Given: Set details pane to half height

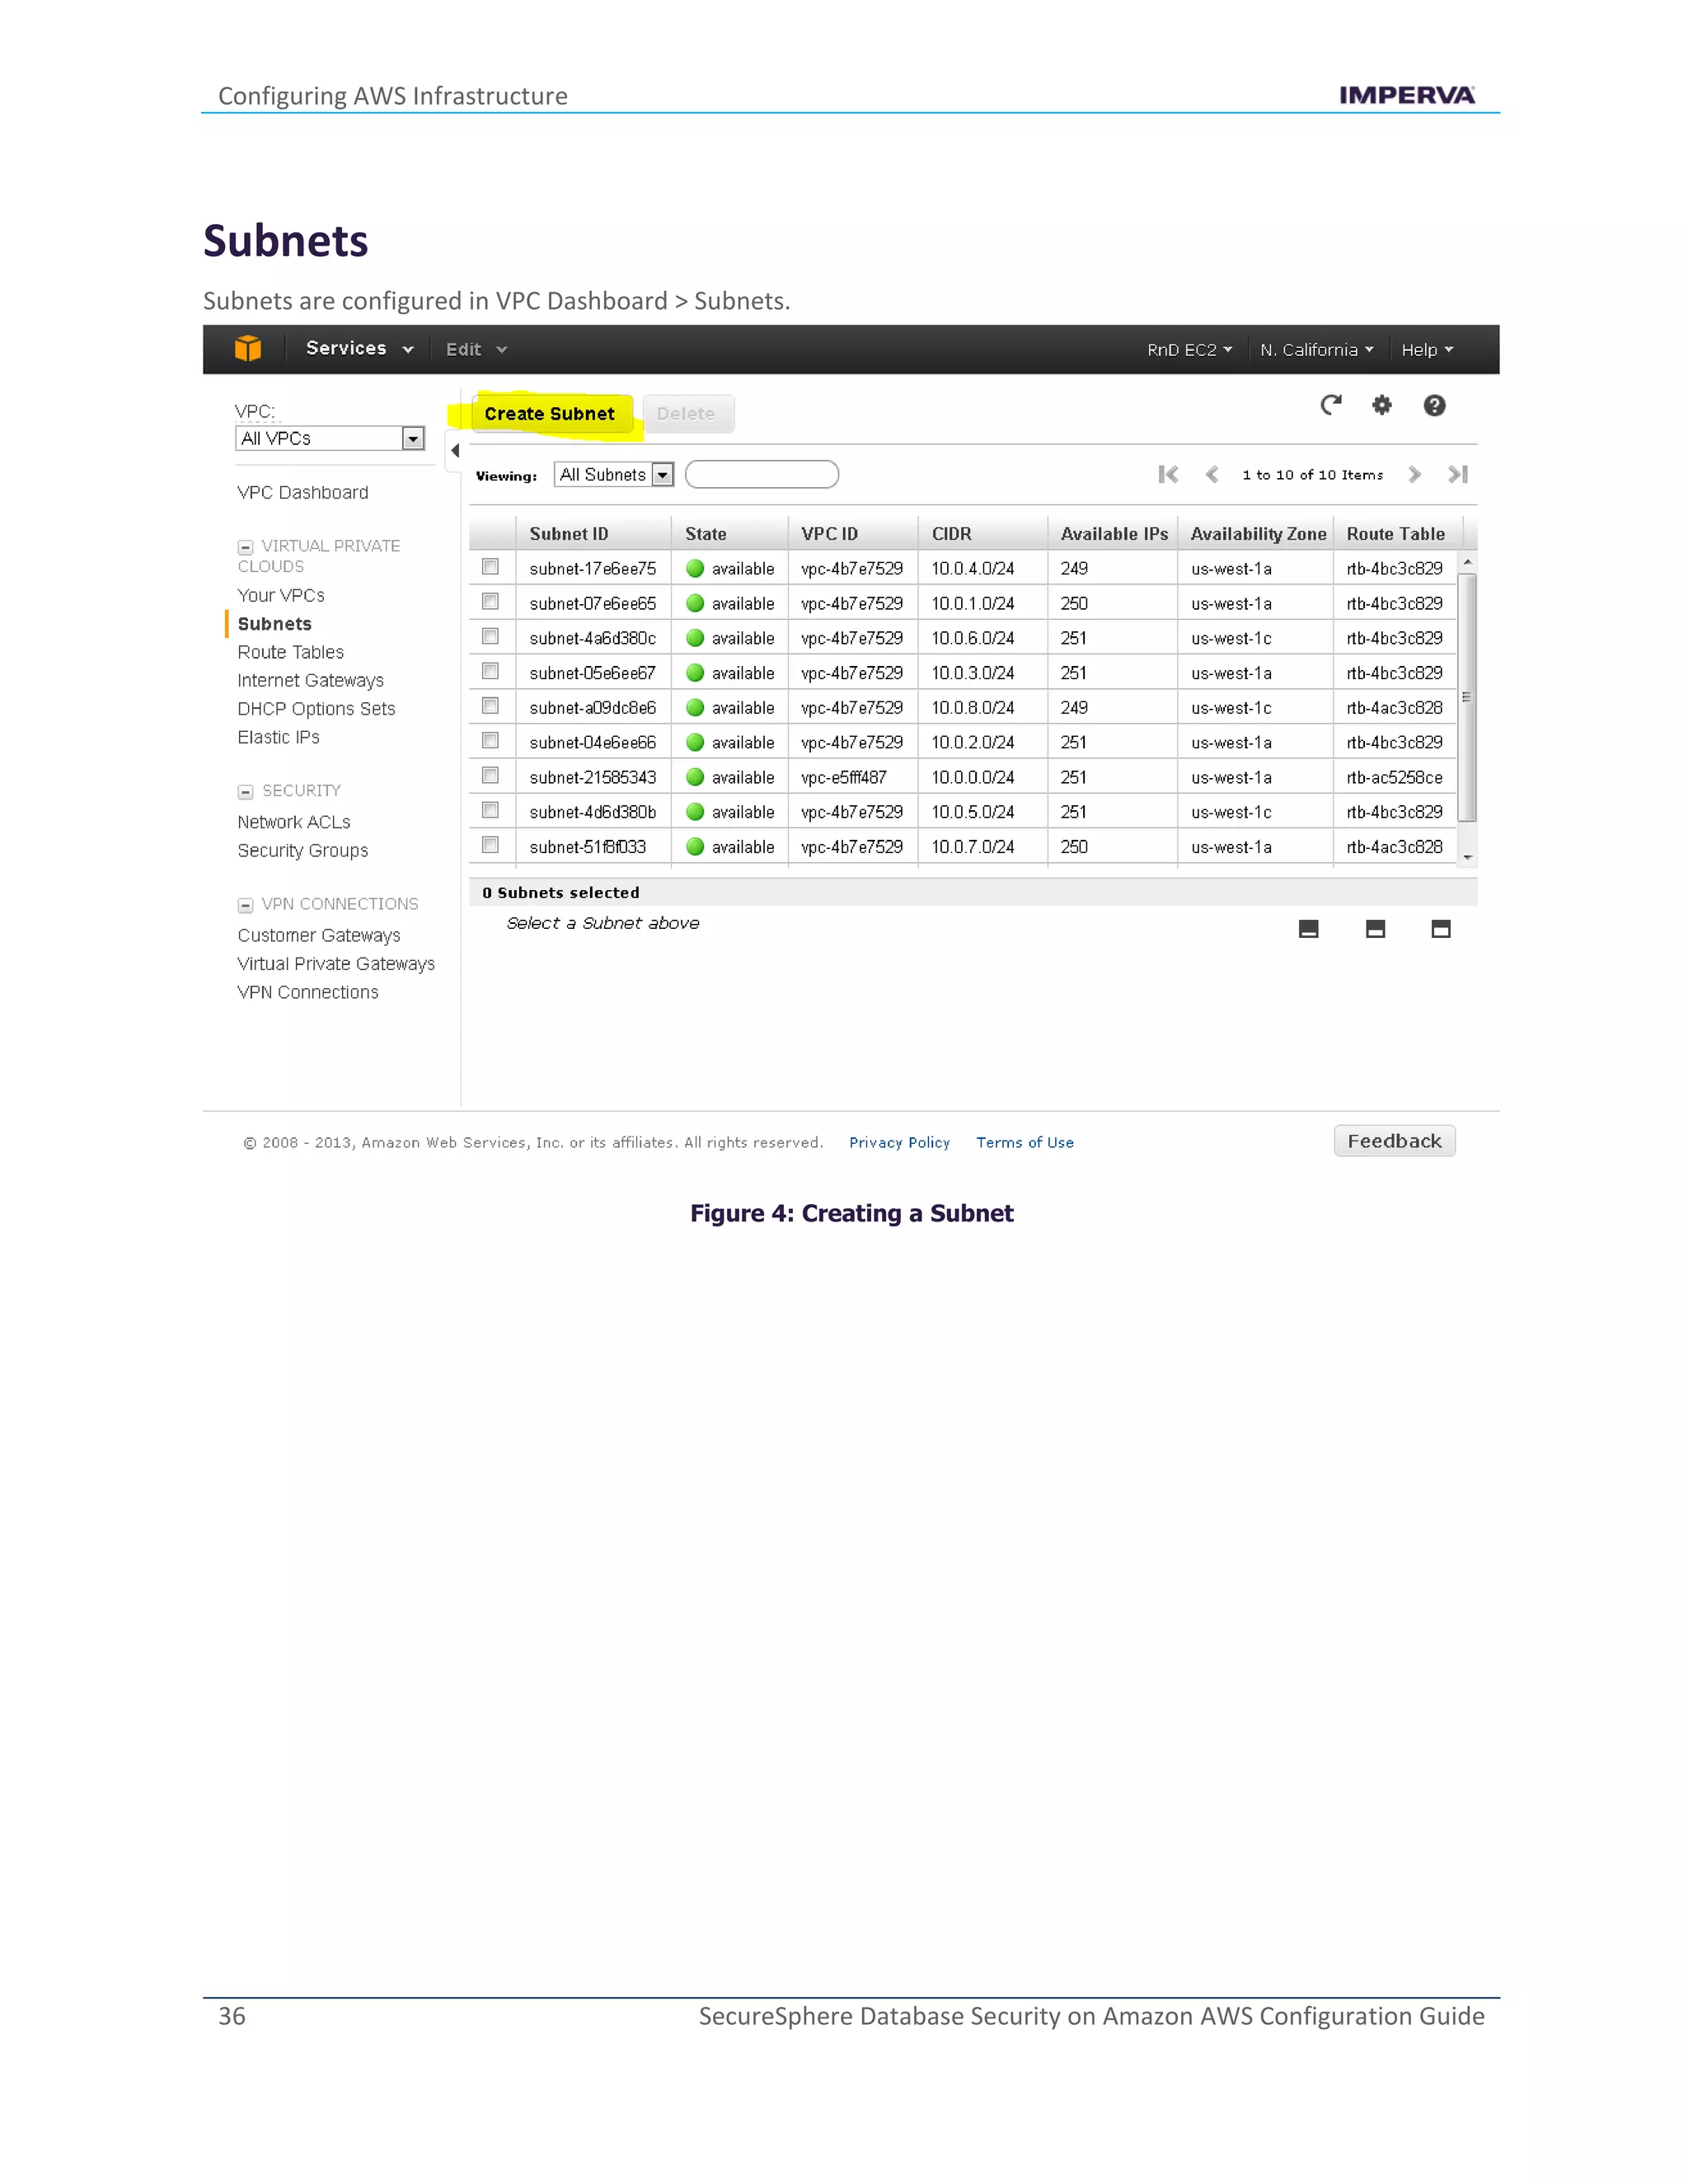Looking at the screenshot, I should [1375, 929].
